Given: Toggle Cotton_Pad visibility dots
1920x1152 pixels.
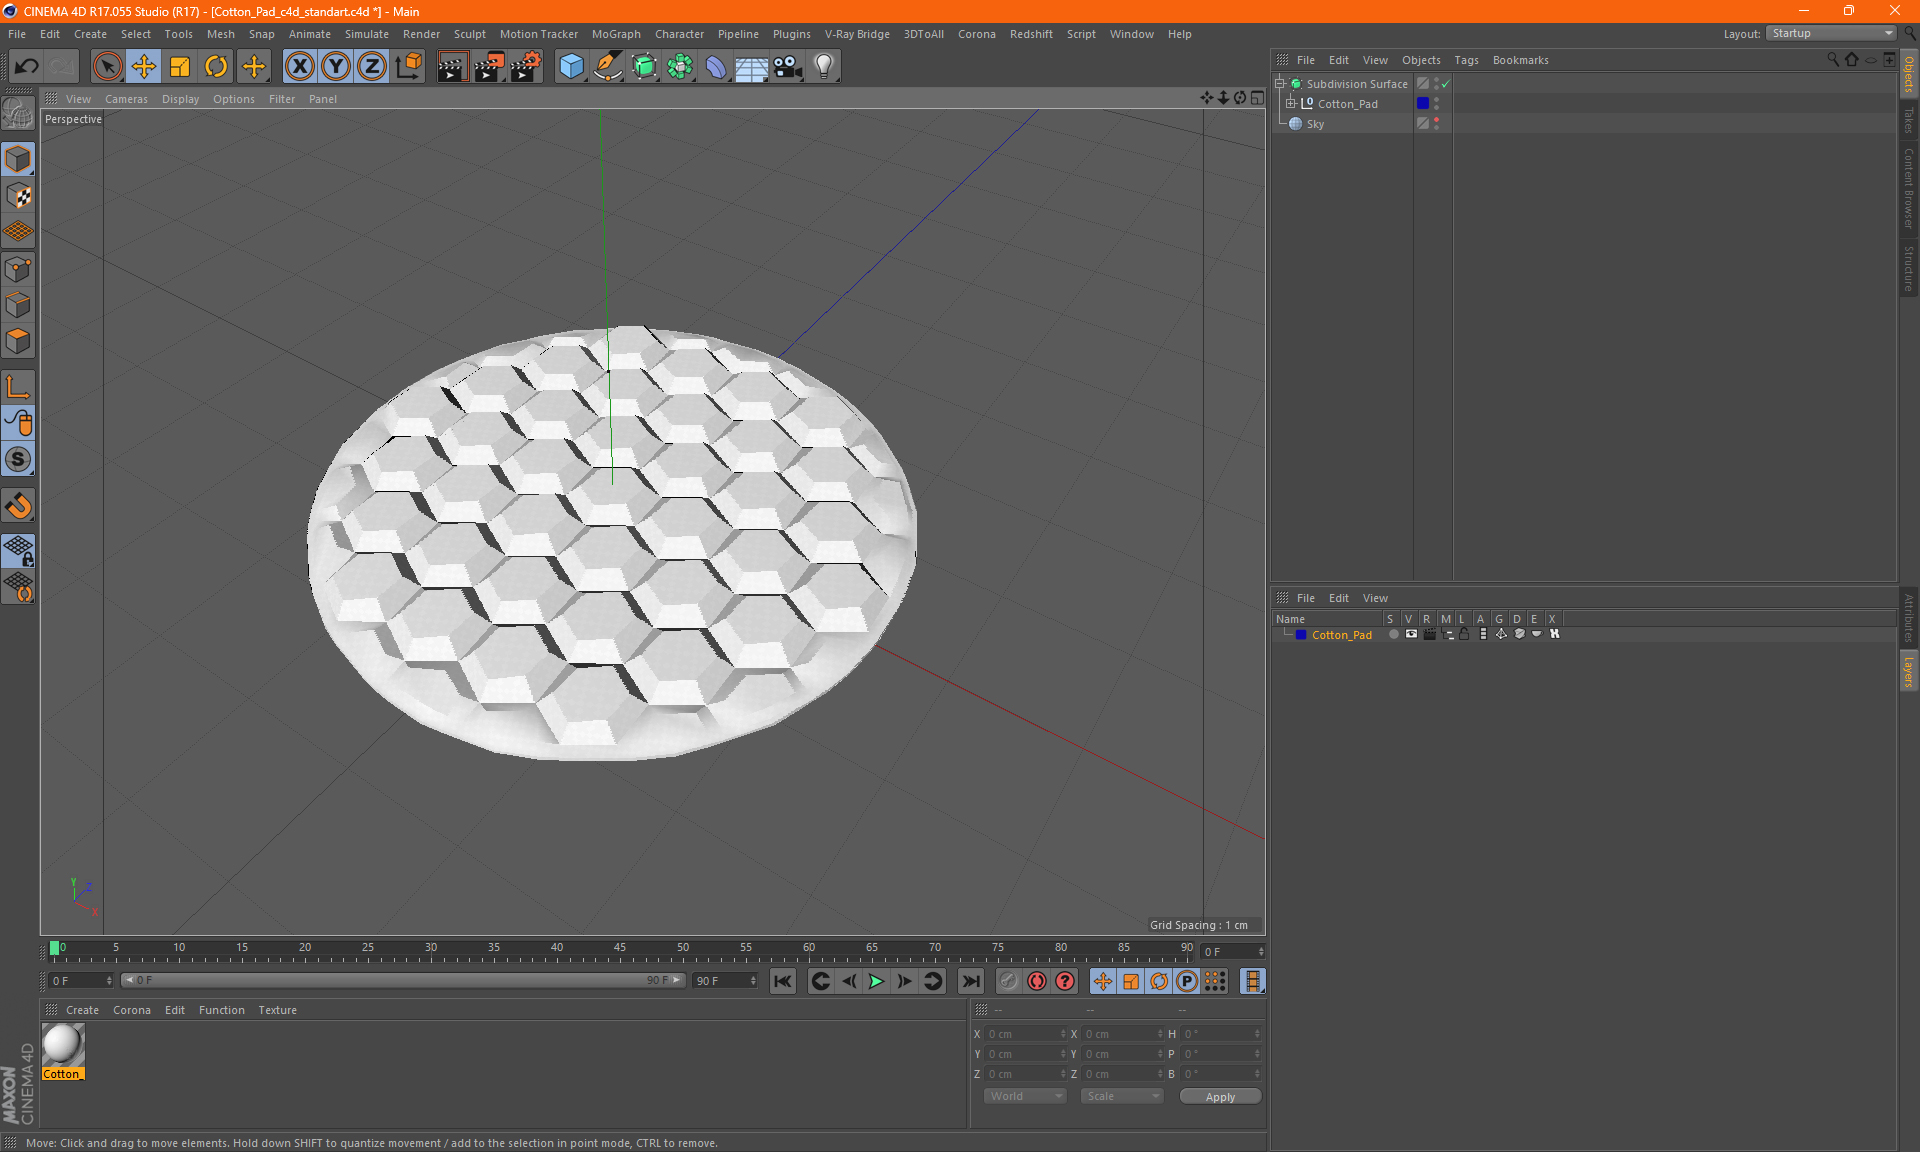Looking at the screenshot, I should click(1437, 103).
